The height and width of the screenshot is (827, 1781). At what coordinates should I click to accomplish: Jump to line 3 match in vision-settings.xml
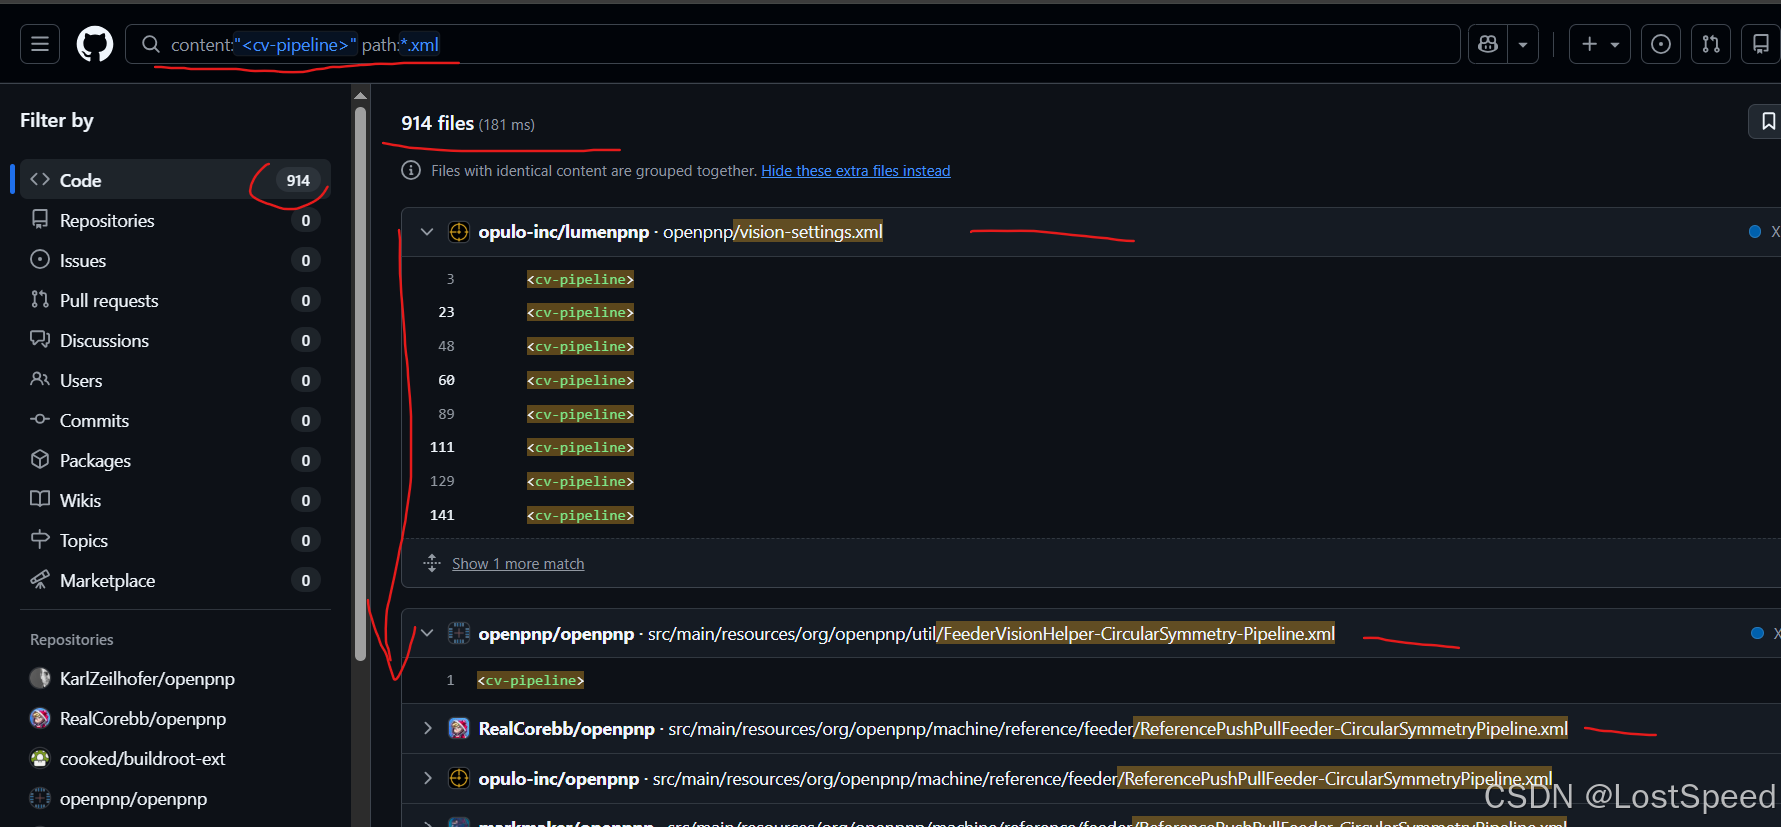click(x=450, y=279)
